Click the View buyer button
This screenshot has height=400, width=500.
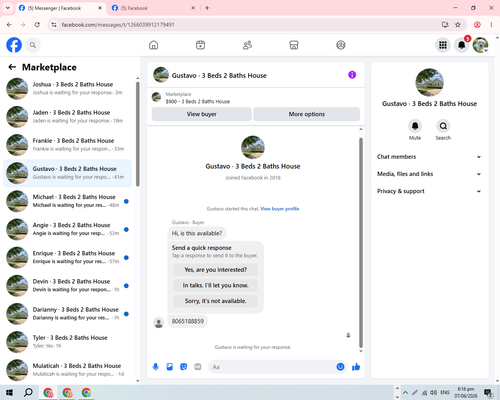(202, 114)
